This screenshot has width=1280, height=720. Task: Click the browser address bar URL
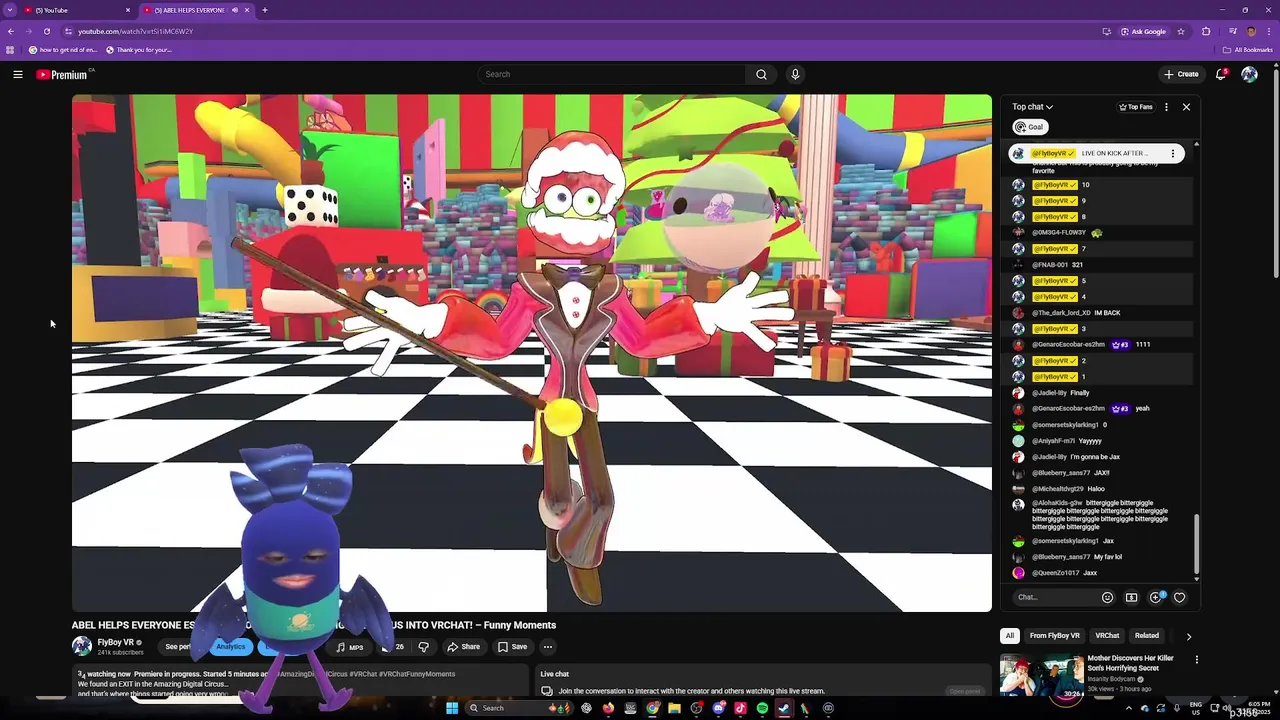[135, 31]
